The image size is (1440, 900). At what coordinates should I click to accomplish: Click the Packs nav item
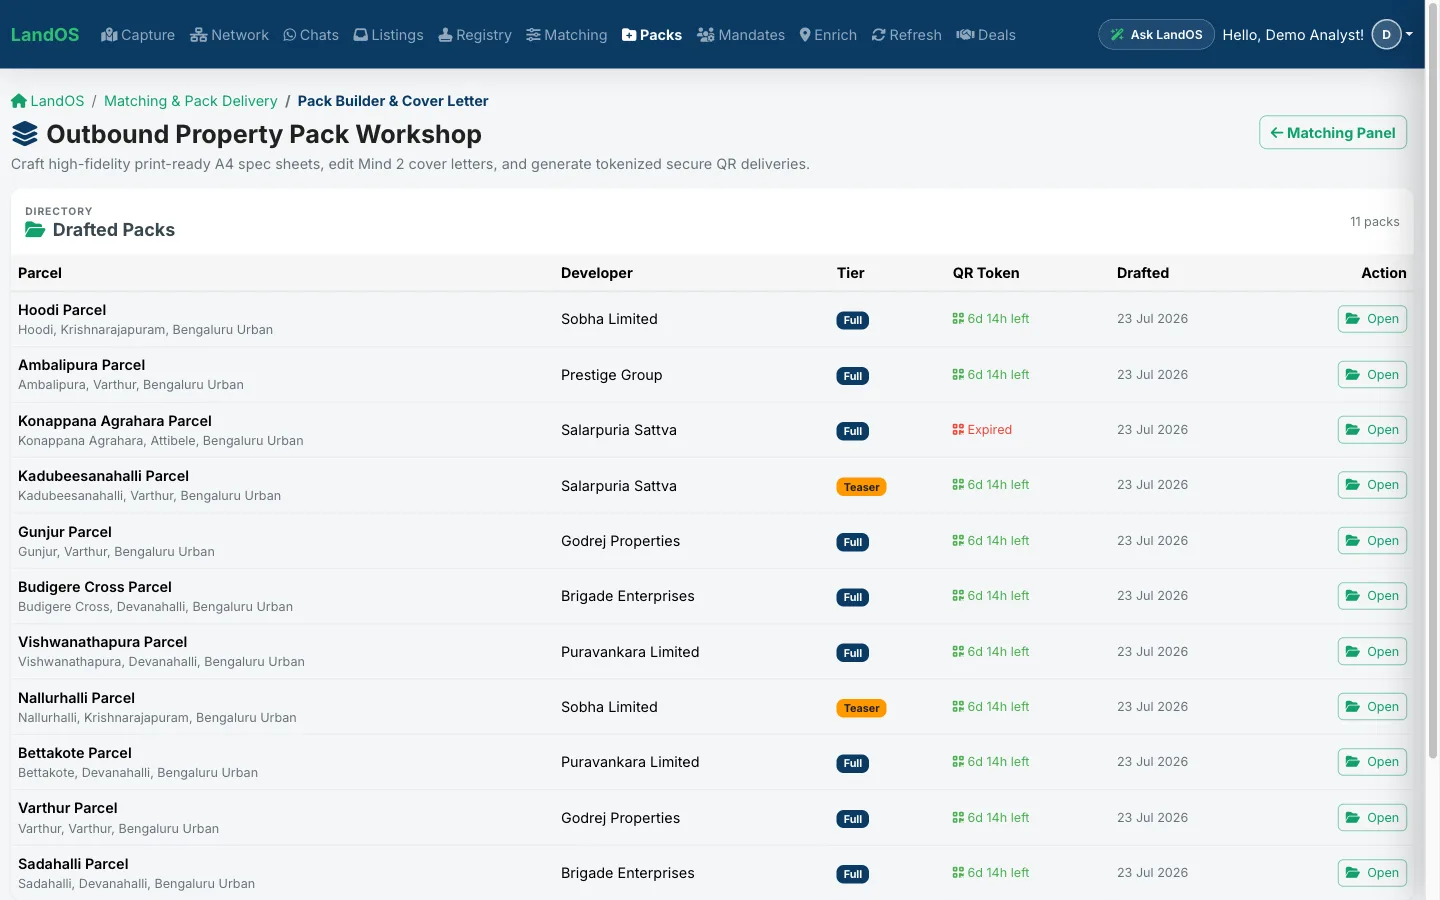pos(652,35)
